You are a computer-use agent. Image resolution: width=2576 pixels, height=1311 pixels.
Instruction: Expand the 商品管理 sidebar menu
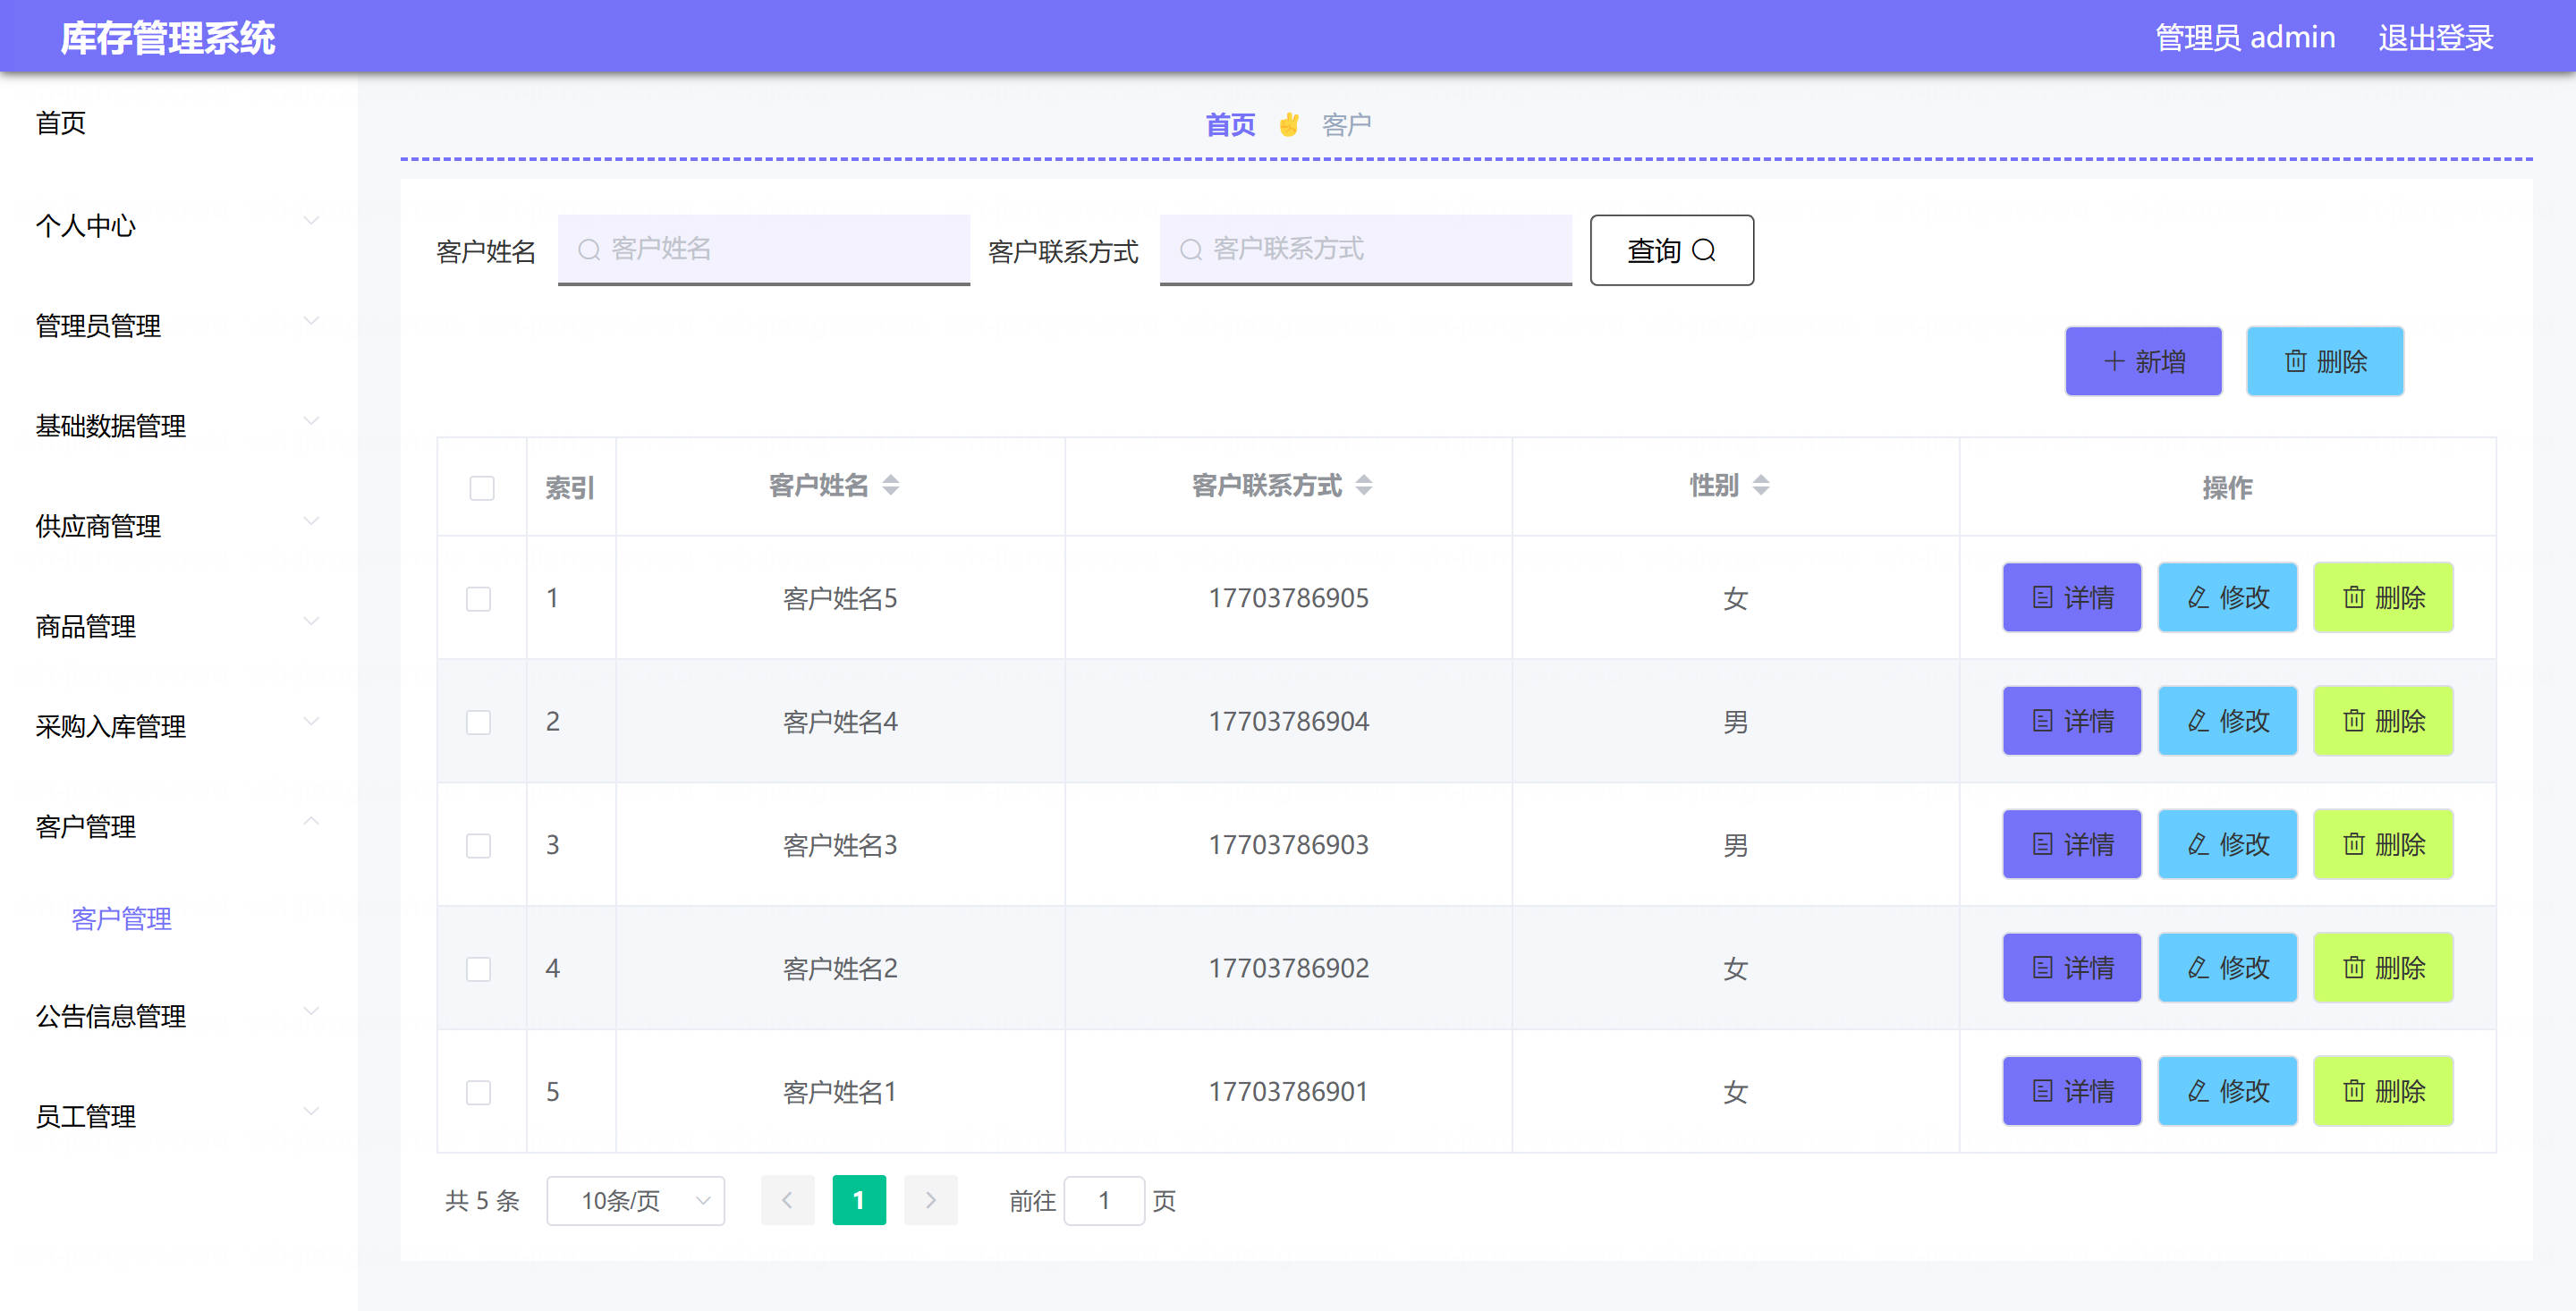pos(178,625)
